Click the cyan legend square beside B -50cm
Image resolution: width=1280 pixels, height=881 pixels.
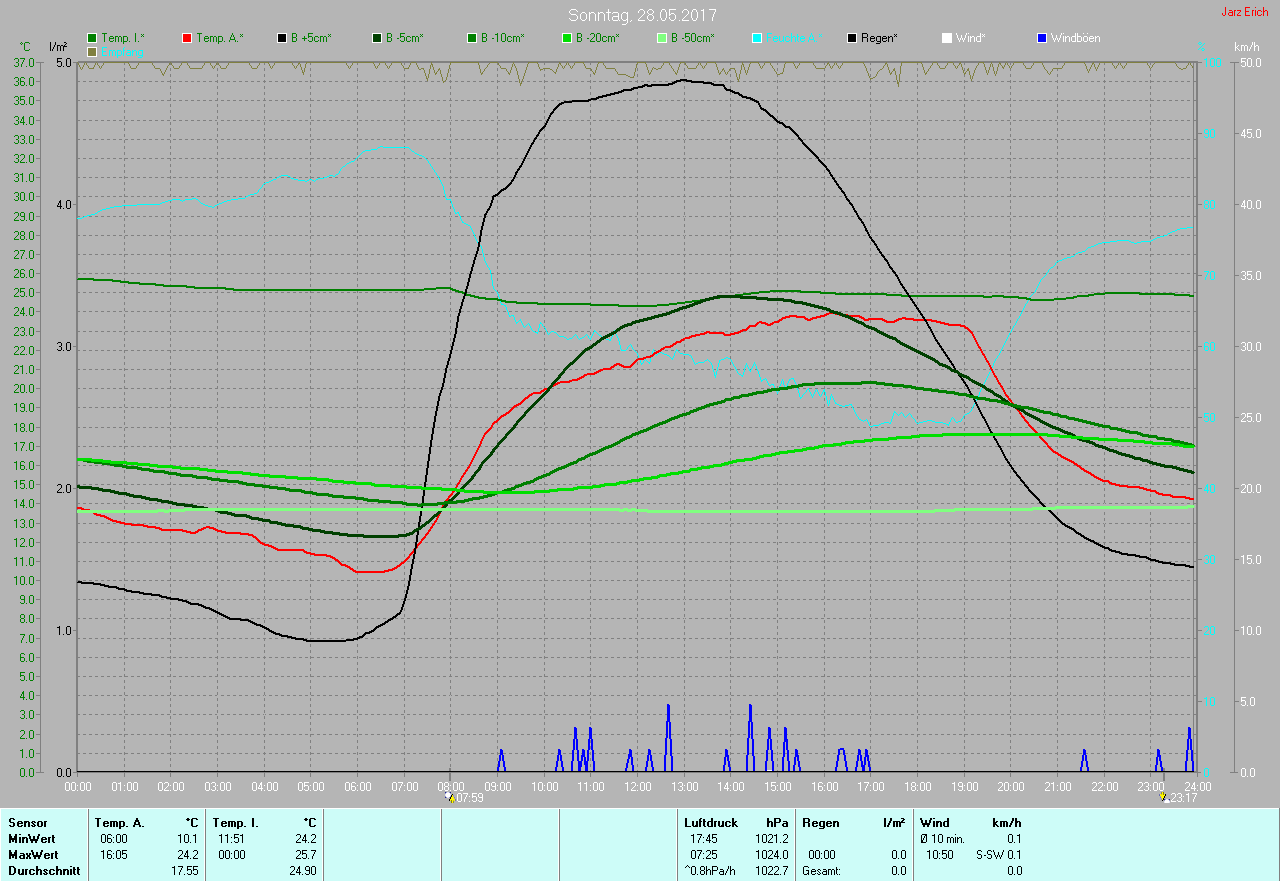pyautogui.click(x=757, y=38)
